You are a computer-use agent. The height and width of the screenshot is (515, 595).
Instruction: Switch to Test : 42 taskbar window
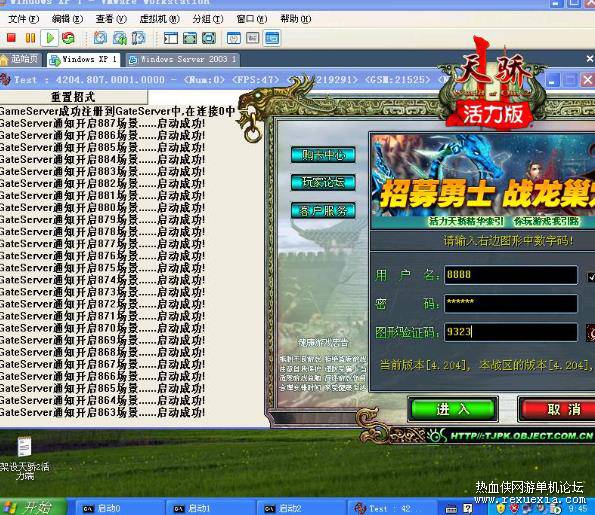393,508
